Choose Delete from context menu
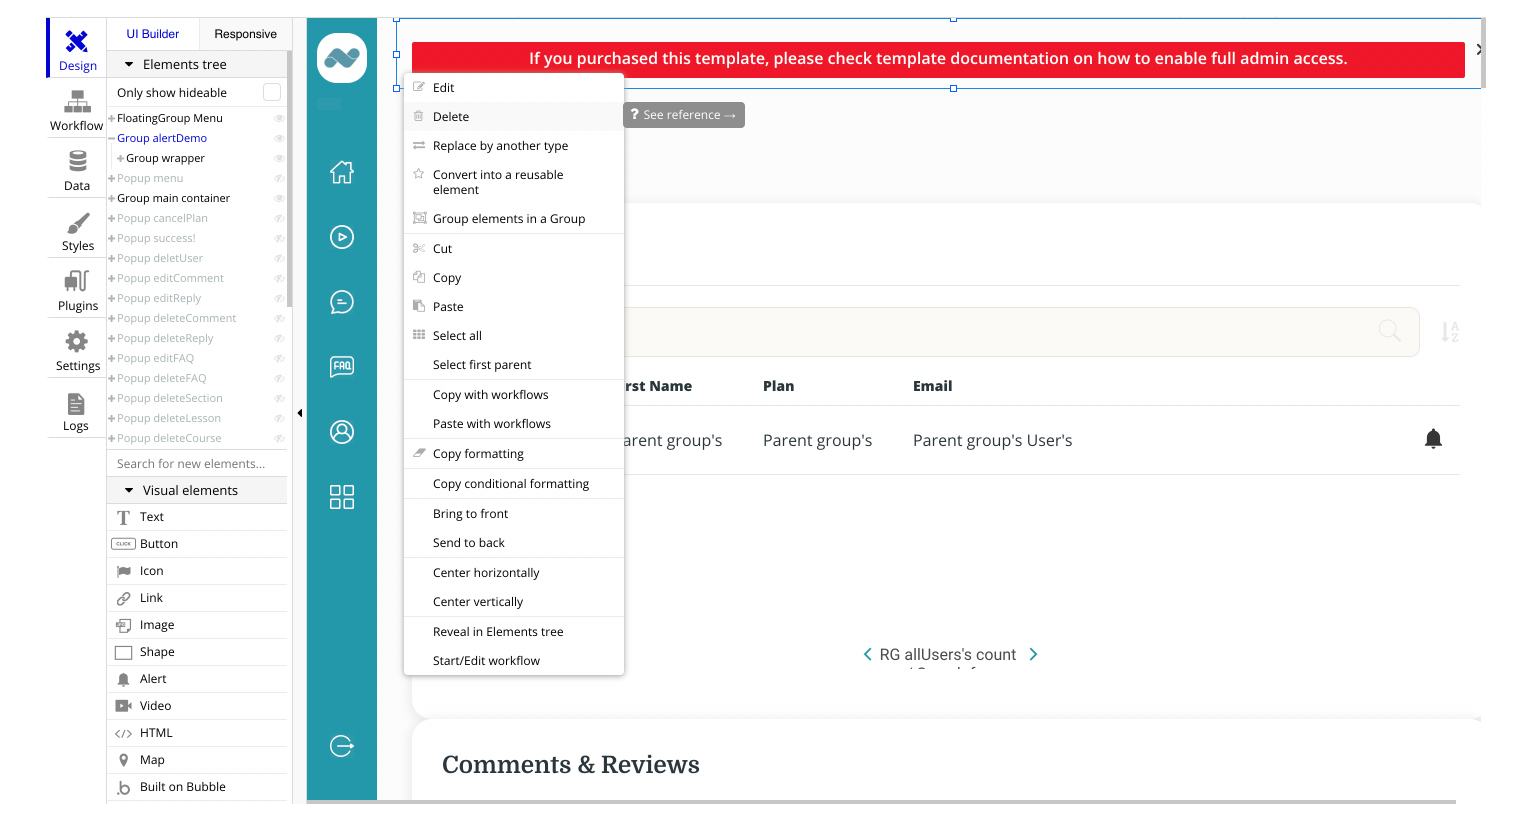 click(x=514, y=117)
